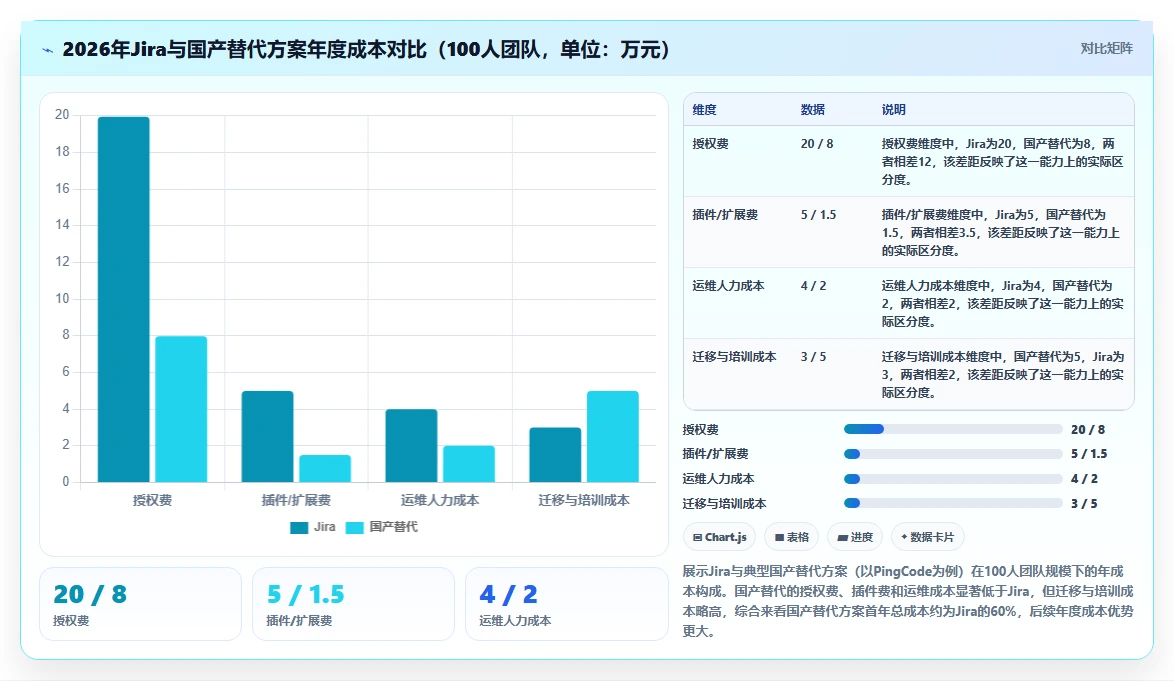Click the 数据 column header
Image resolution: width=1174 pixels, height=681 pixels.
812,110
